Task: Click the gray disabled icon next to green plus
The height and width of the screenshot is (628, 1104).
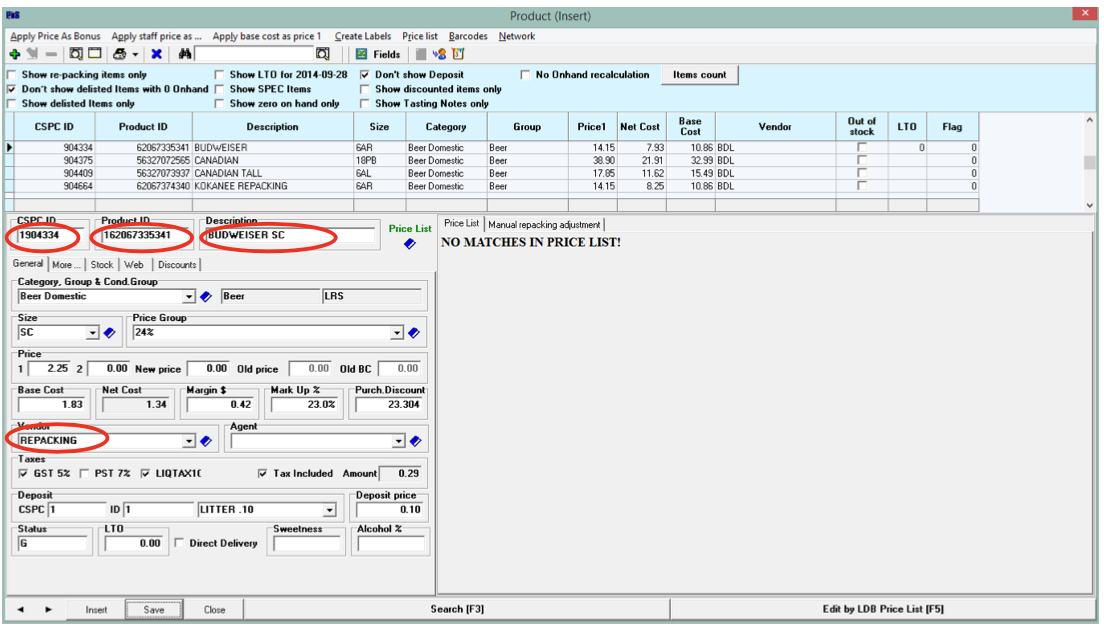Action: click(32, 54)
